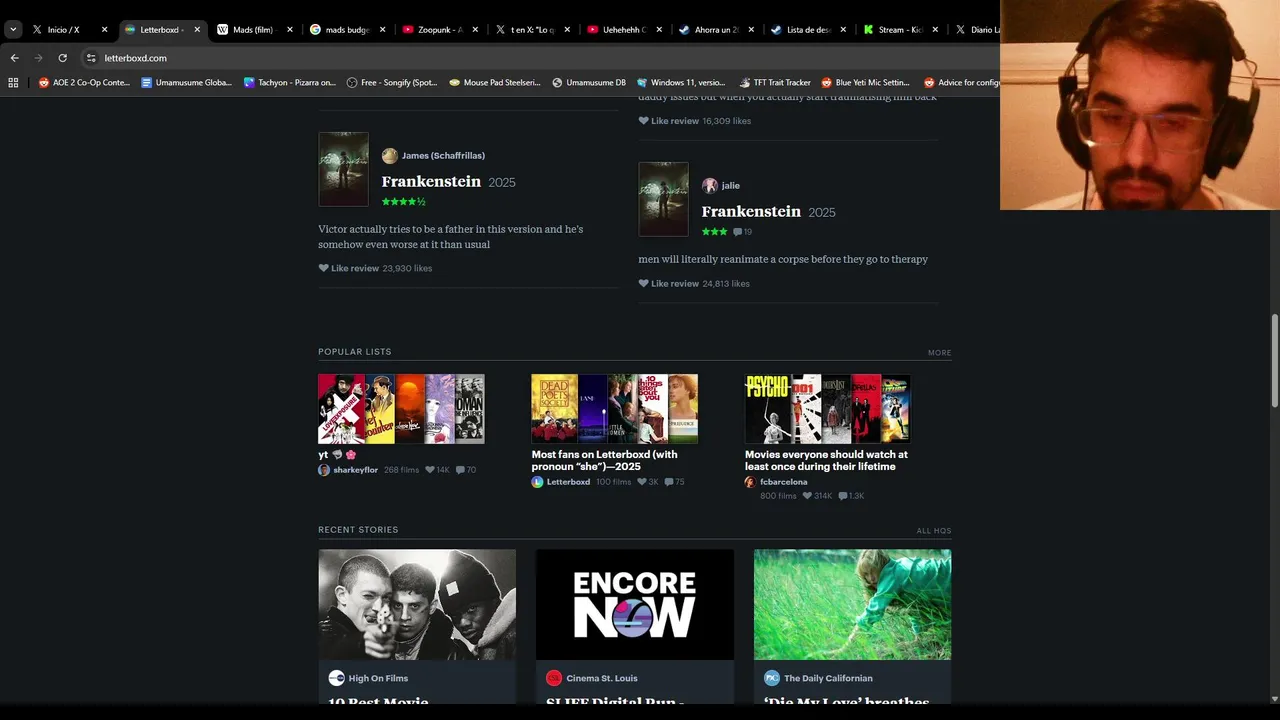Open Most fans on Letterboxd list title
The width and height of the screenshot is (1280, 720).
604,460
